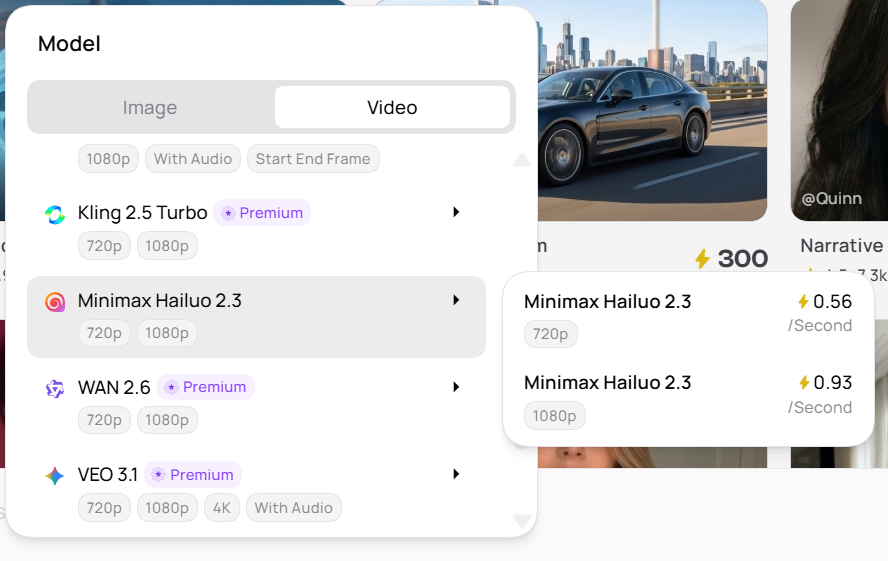Switch to the Image tab

150,108
